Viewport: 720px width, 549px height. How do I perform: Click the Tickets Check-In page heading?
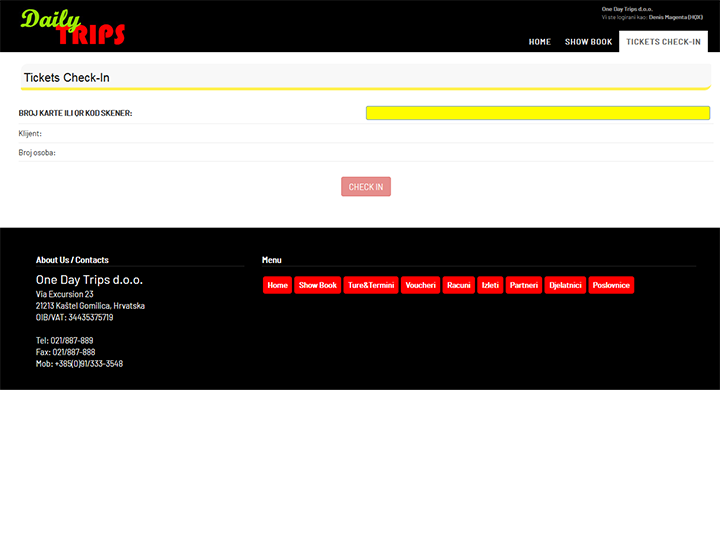[67, 78]
